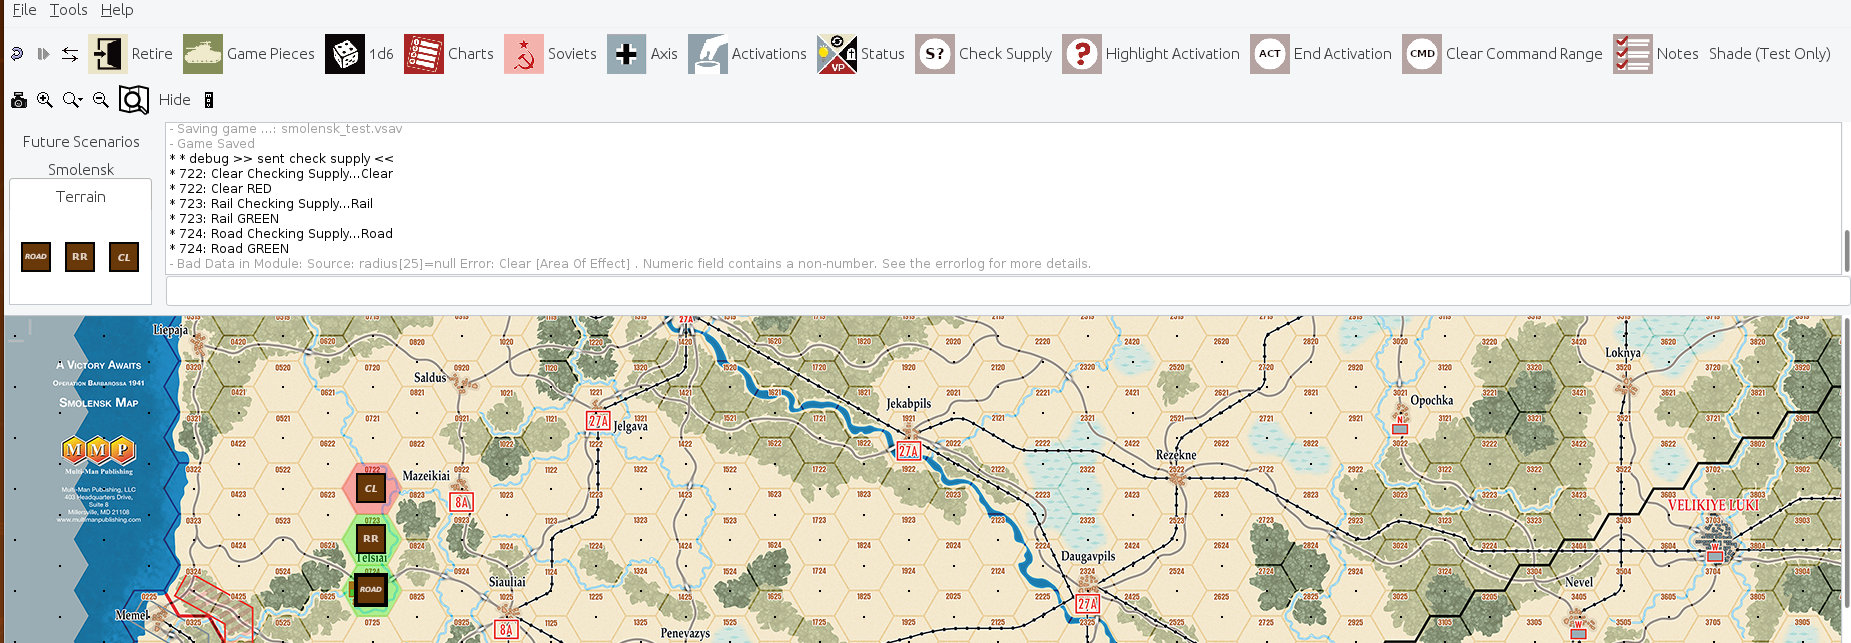1851x643 pixels.
Task: Open the Charts clipboard icon
Action: click(424, 54)
